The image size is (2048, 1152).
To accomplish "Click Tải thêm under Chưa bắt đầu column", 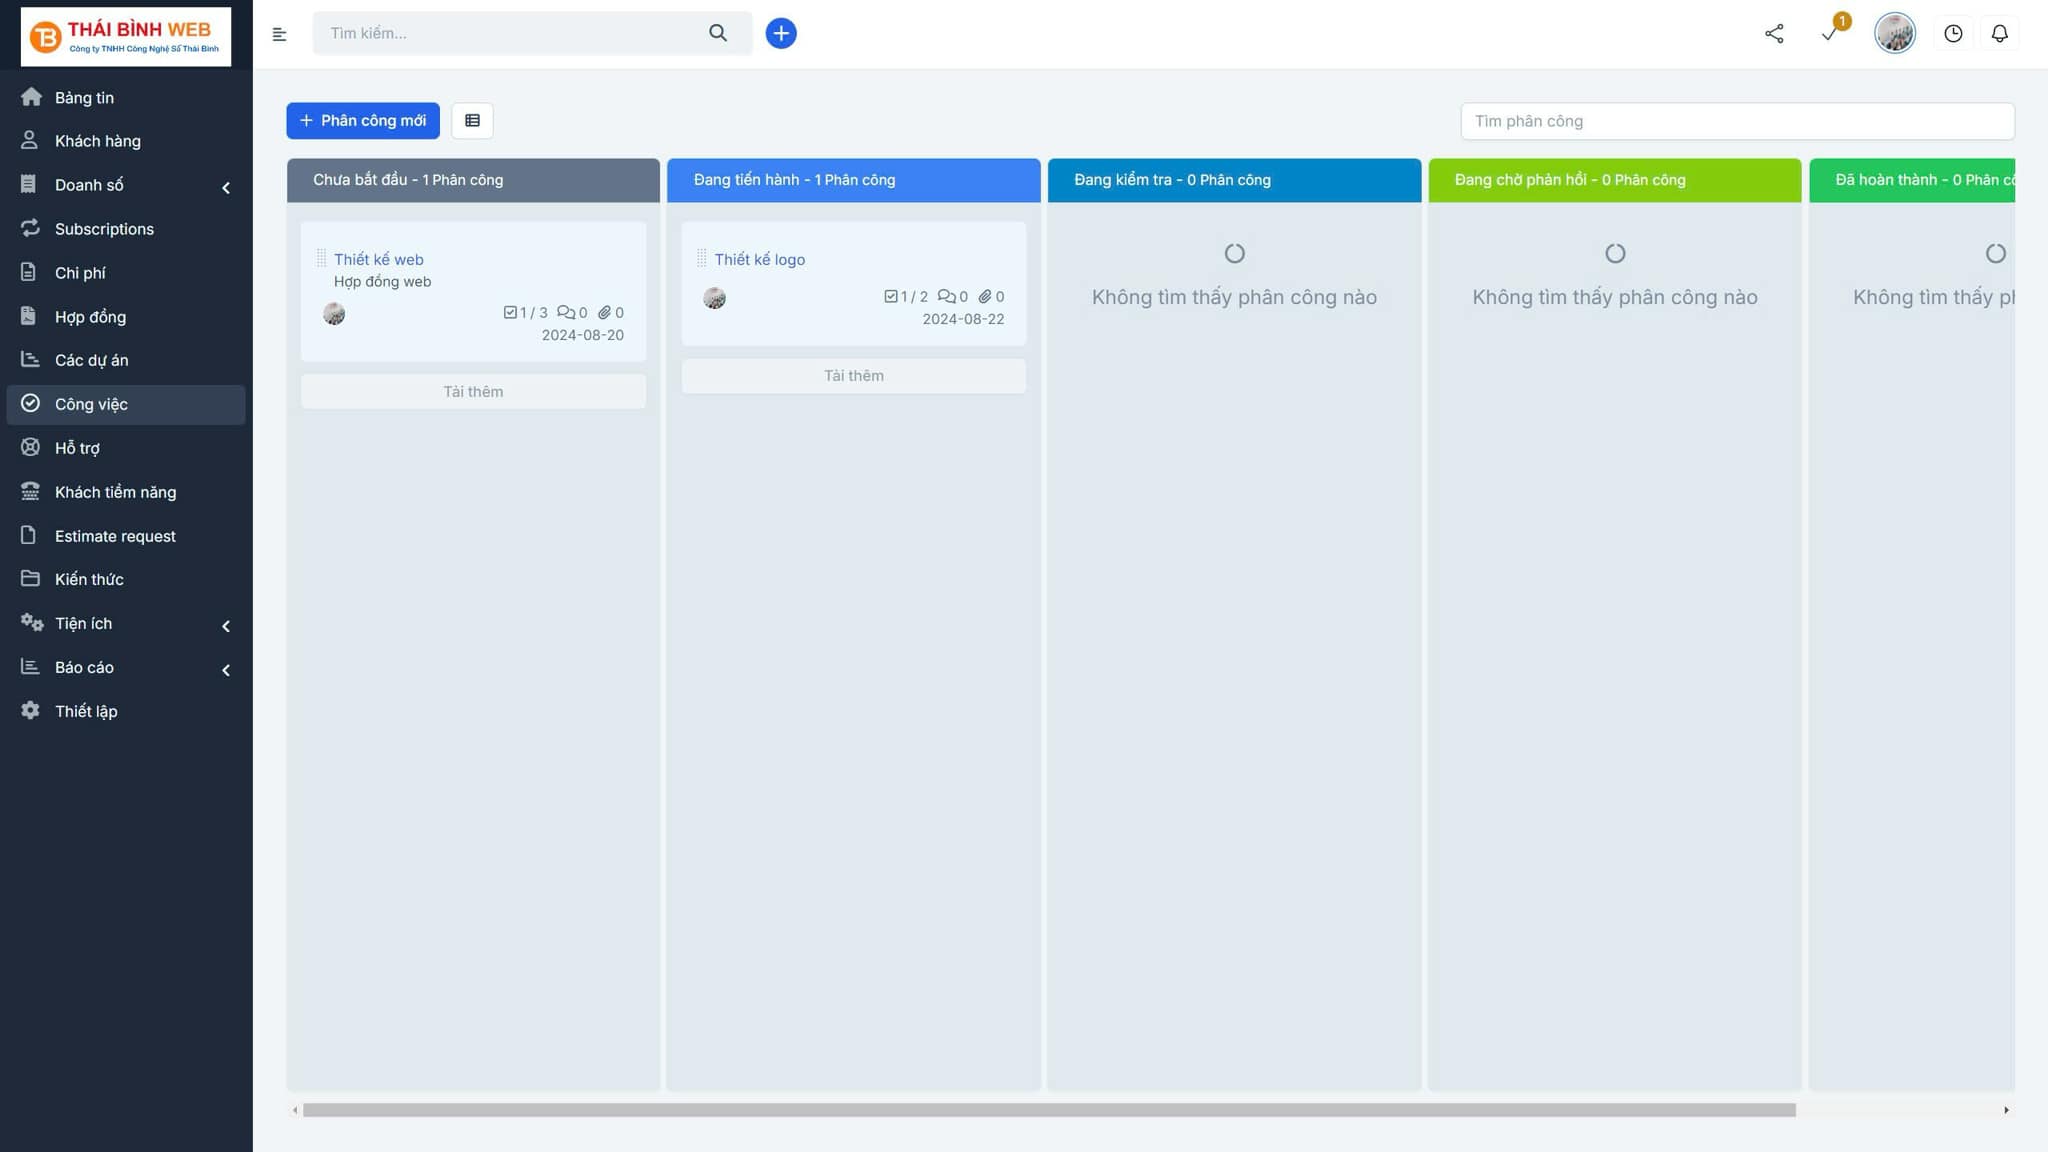I will 473,391.
